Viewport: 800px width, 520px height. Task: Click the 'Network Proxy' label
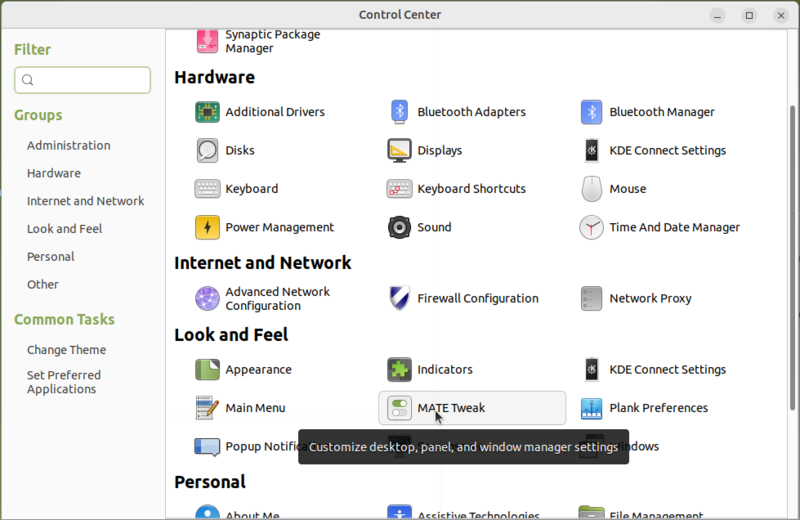click(651, 299)
